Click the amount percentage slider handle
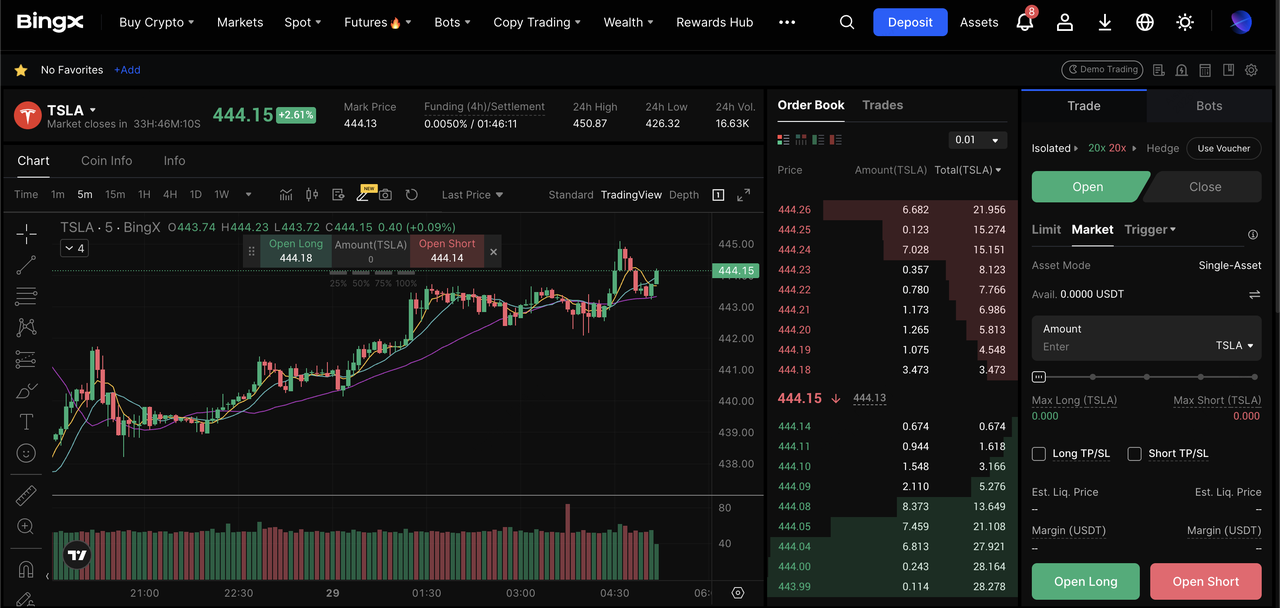1280x608 pixels. click(1039, 377)
